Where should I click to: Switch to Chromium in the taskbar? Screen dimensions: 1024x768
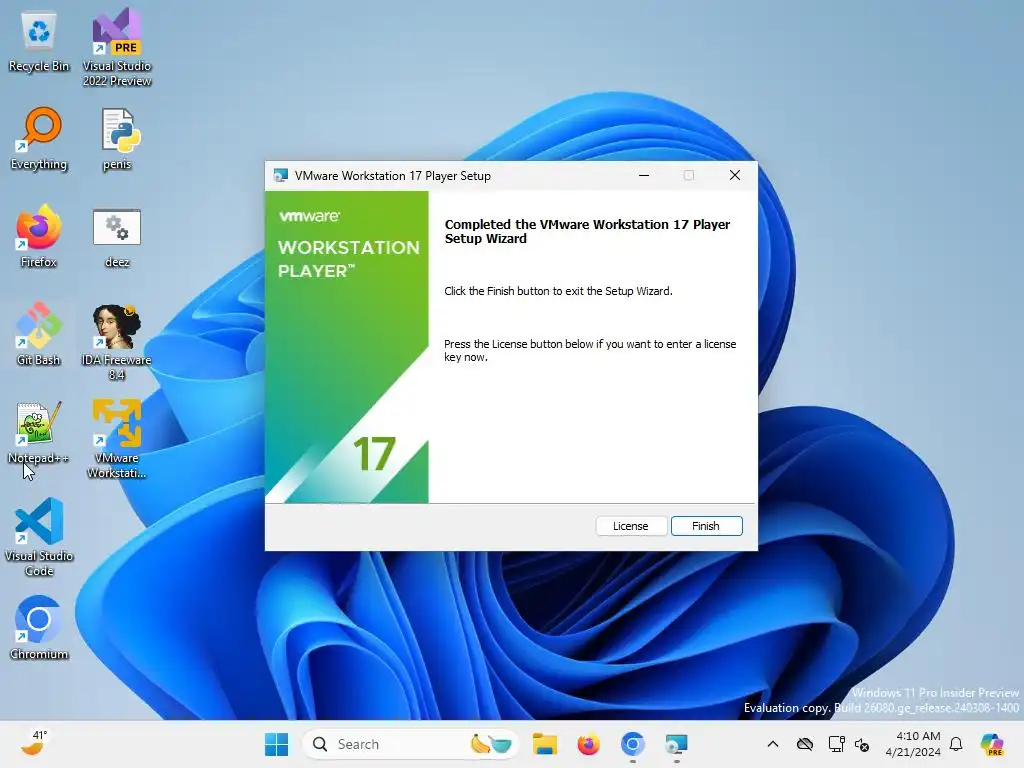(x=632, y=744)
